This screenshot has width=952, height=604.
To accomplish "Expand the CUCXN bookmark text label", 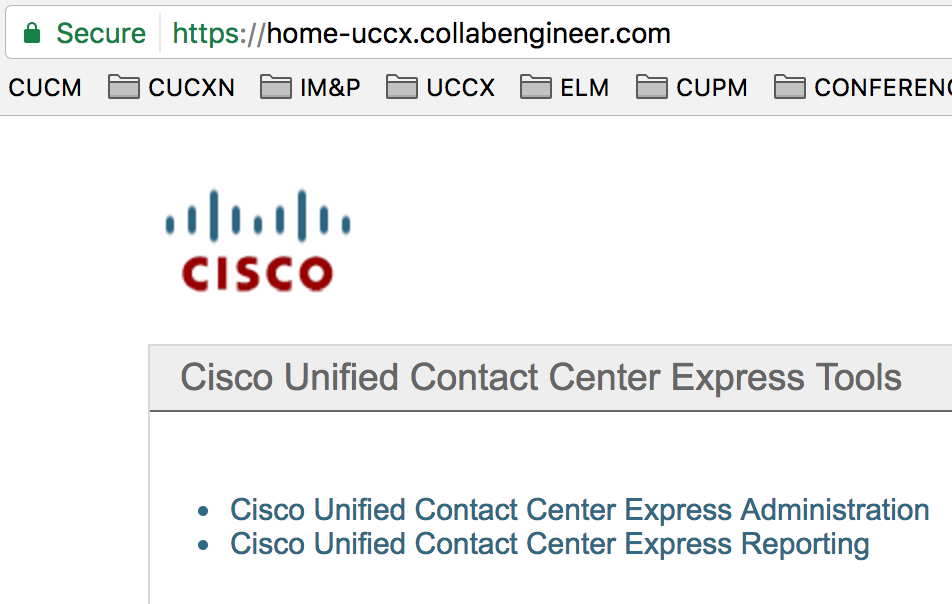I will (191, 88).
